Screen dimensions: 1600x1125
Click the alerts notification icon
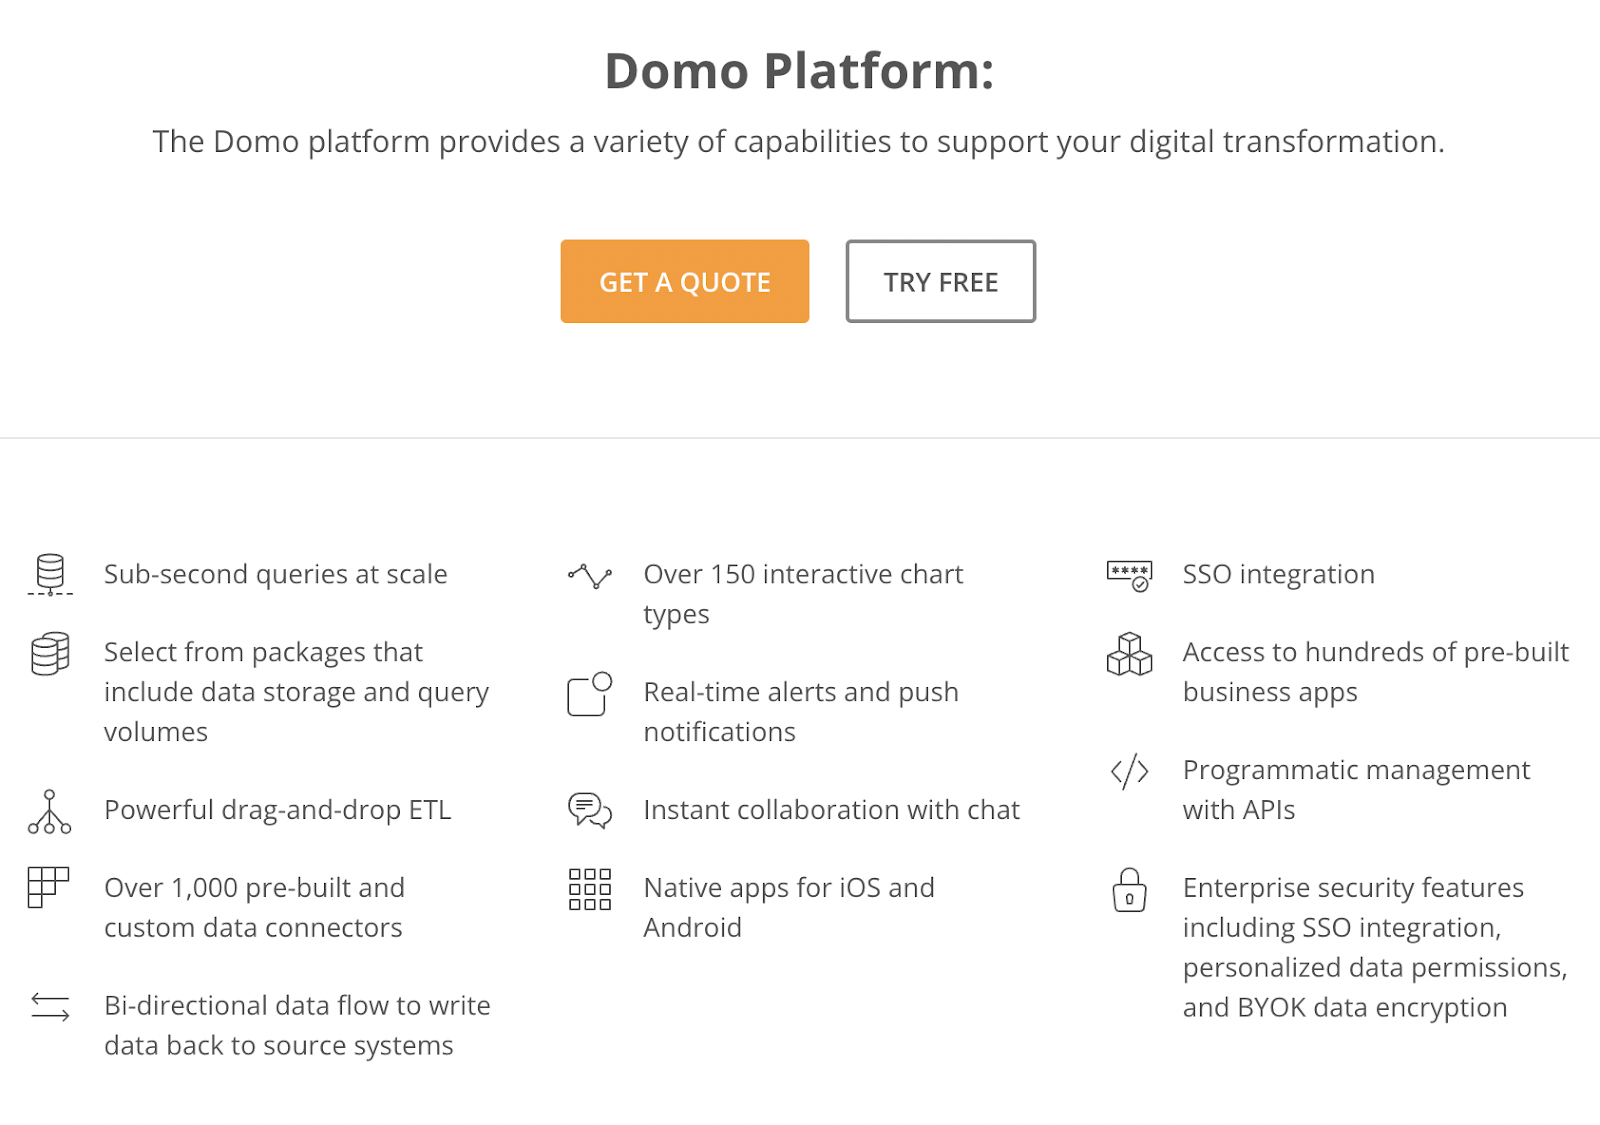pos(590,694)
